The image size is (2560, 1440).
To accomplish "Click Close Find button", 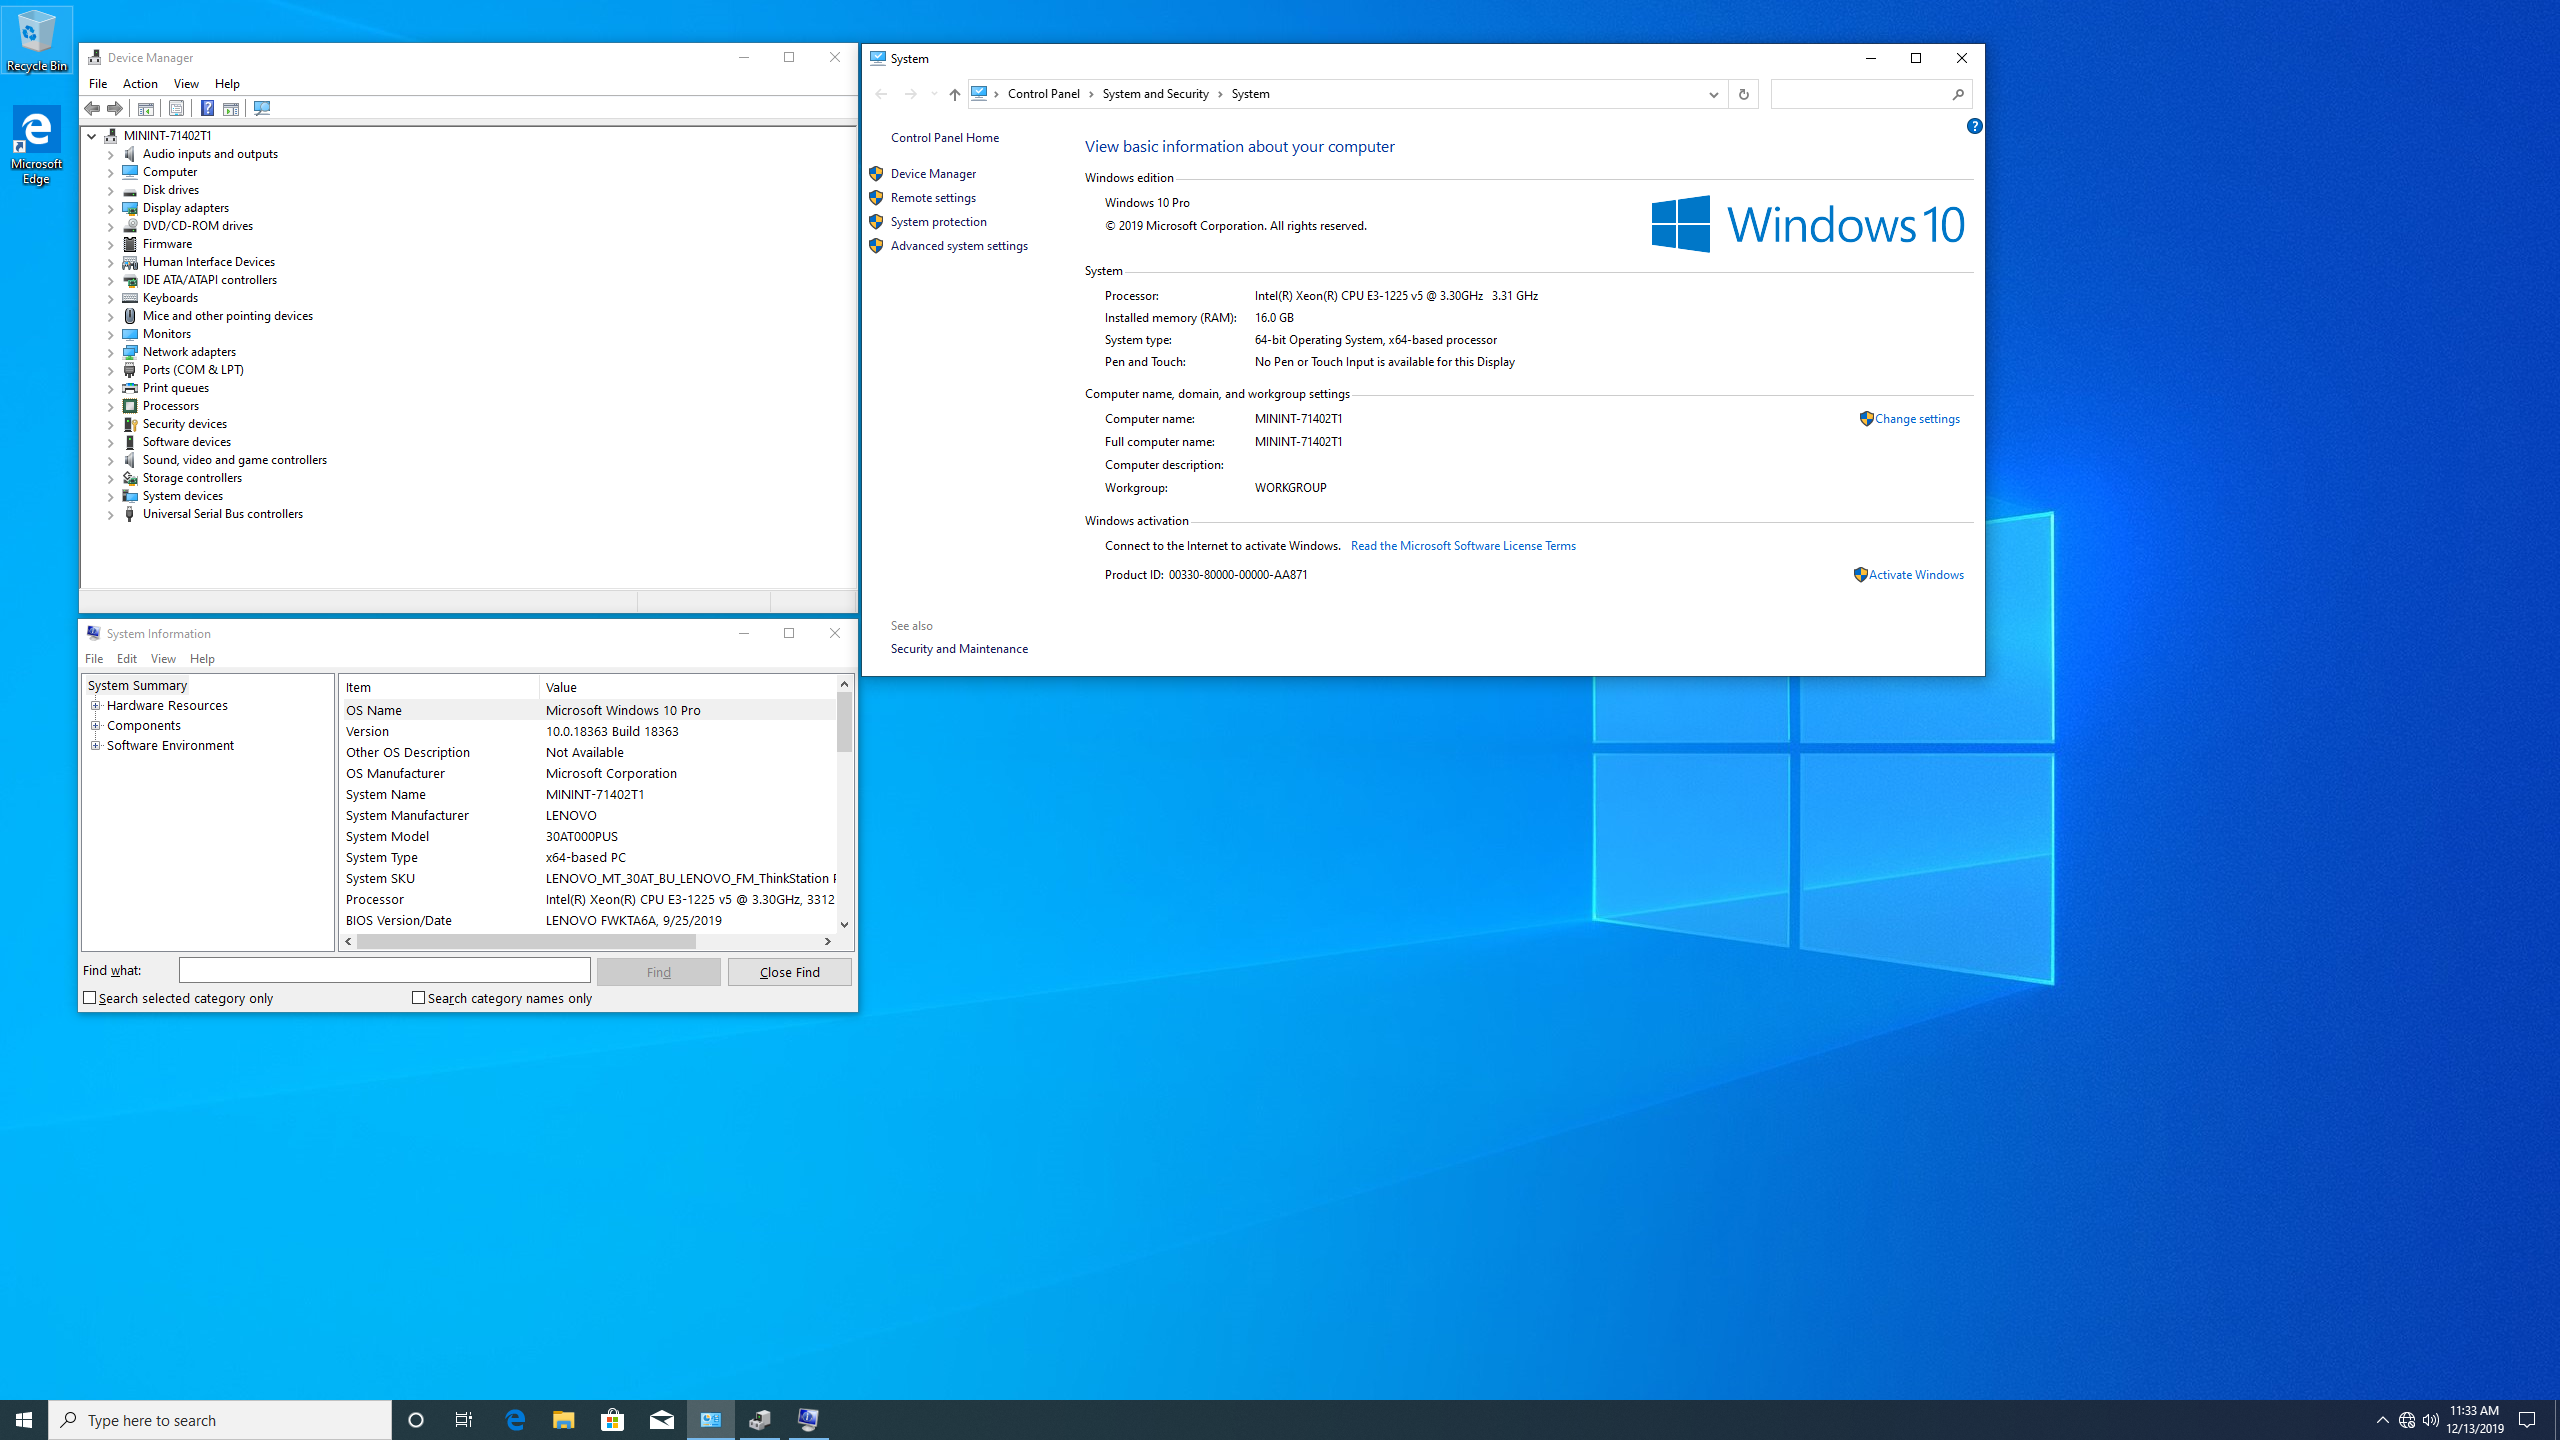I will [x=790, y=972].
